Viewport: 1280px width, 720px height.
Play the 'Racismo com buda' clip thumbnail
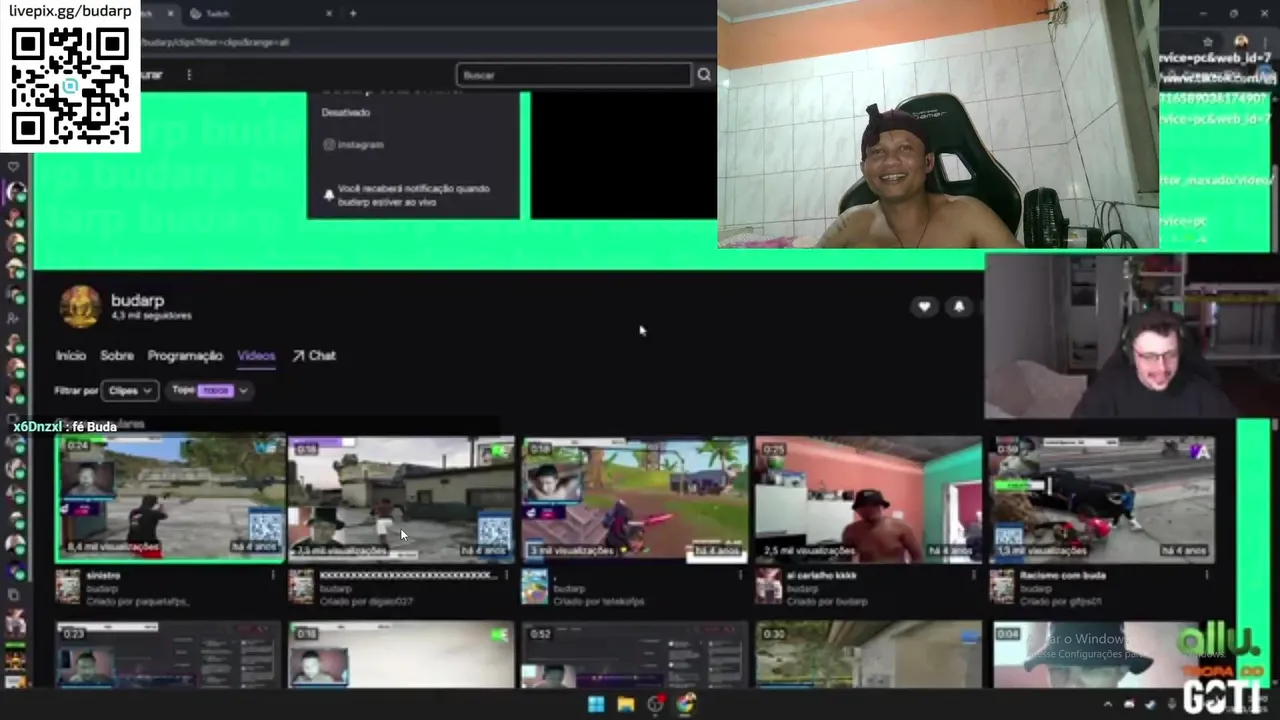click(x=1102, y=498)
